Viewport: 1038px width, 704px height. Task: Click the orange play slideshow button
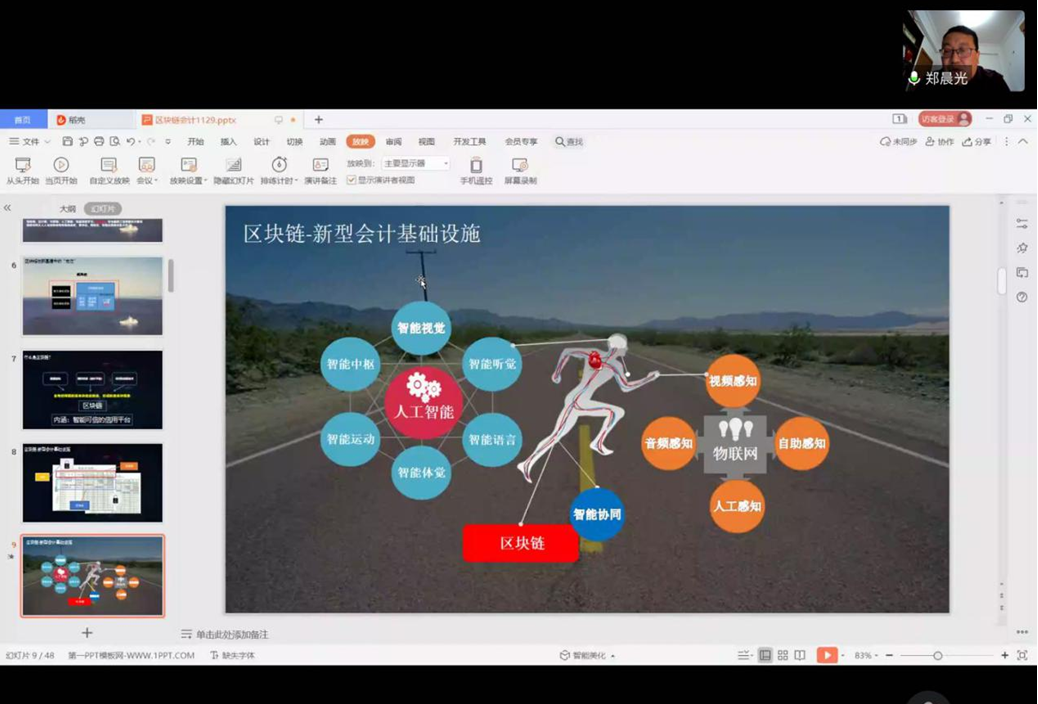[x=826, y=656]
